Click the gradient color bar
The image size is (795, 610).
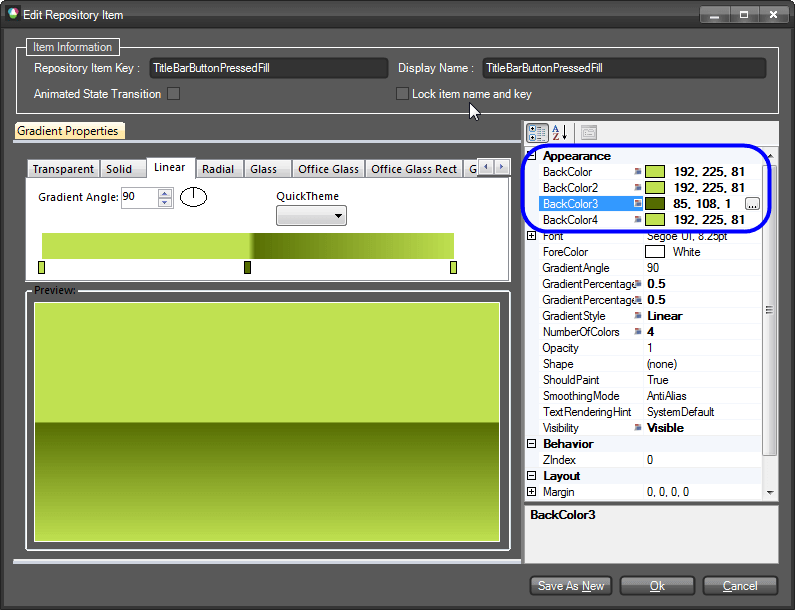[x=247, y=246]
